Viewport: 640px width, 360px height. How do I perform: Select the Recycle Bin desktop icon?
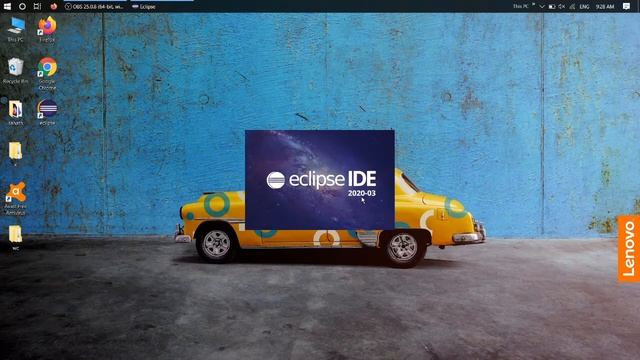(x=16, y=71)
